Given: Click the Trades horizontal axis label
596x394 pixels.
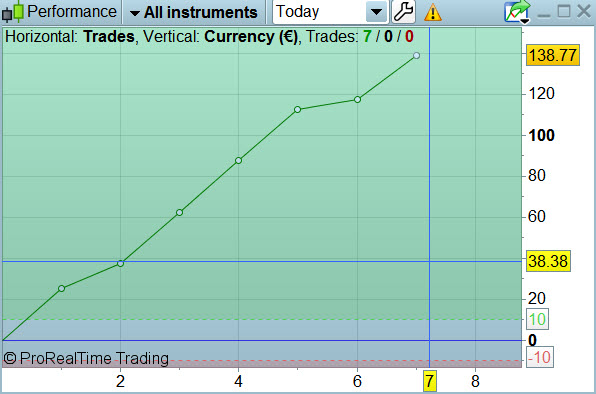Looking at the screenshot, I should [x=109, y=36].
